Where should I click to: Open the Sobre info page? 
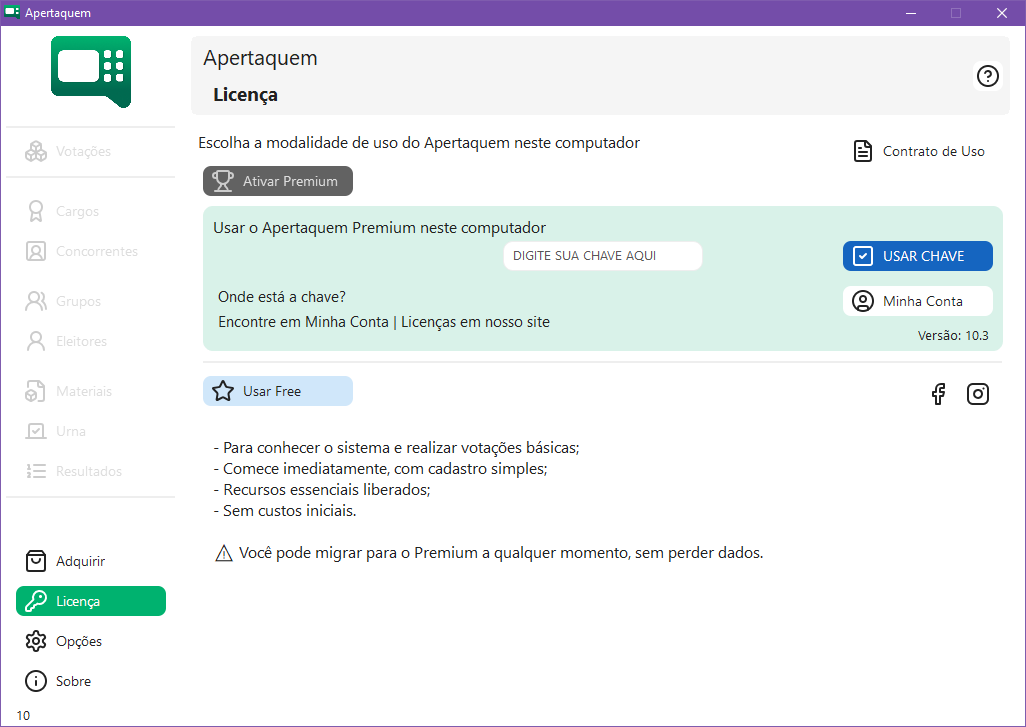[x=91, y=681]
